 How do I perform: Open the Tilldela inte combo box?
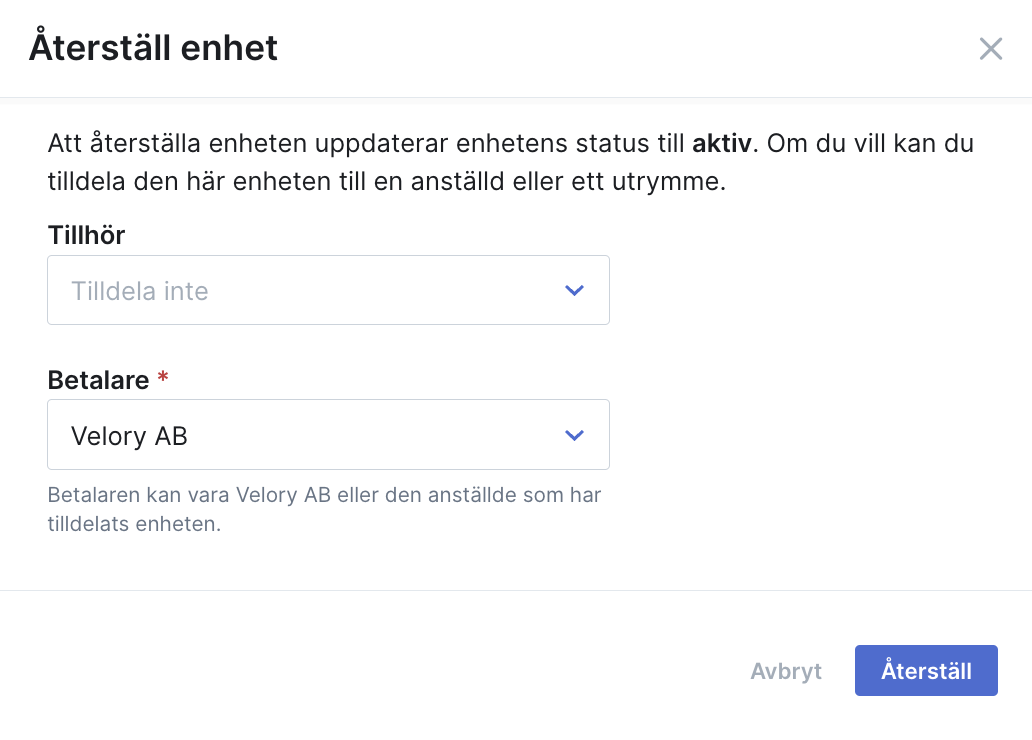328,290
